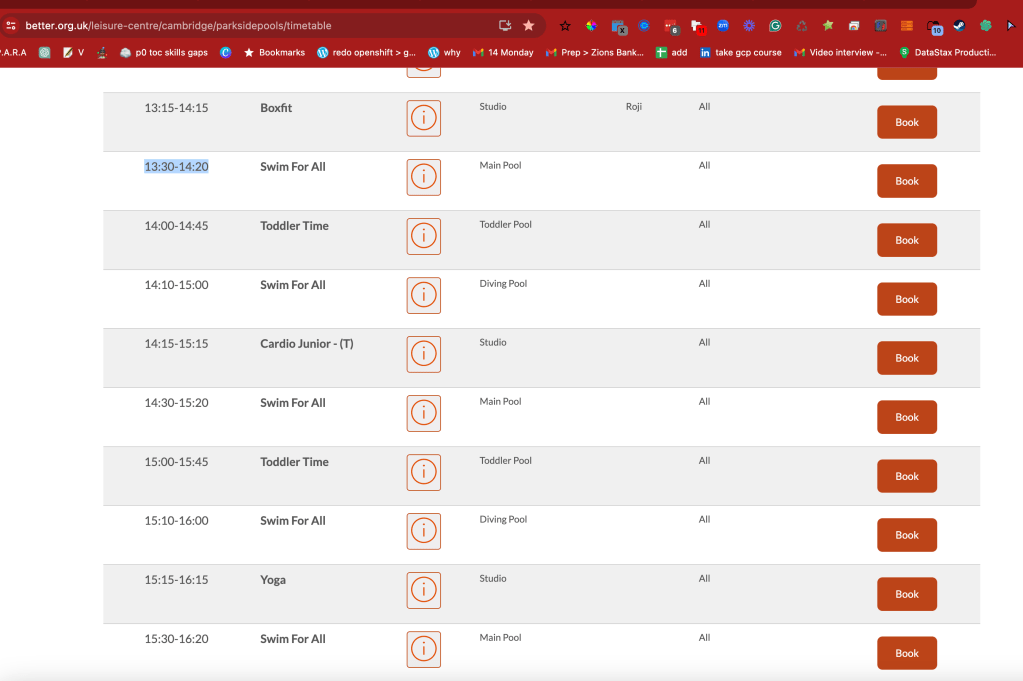
Task: Click the install app icon in address bar
Action: click(505, 25)
